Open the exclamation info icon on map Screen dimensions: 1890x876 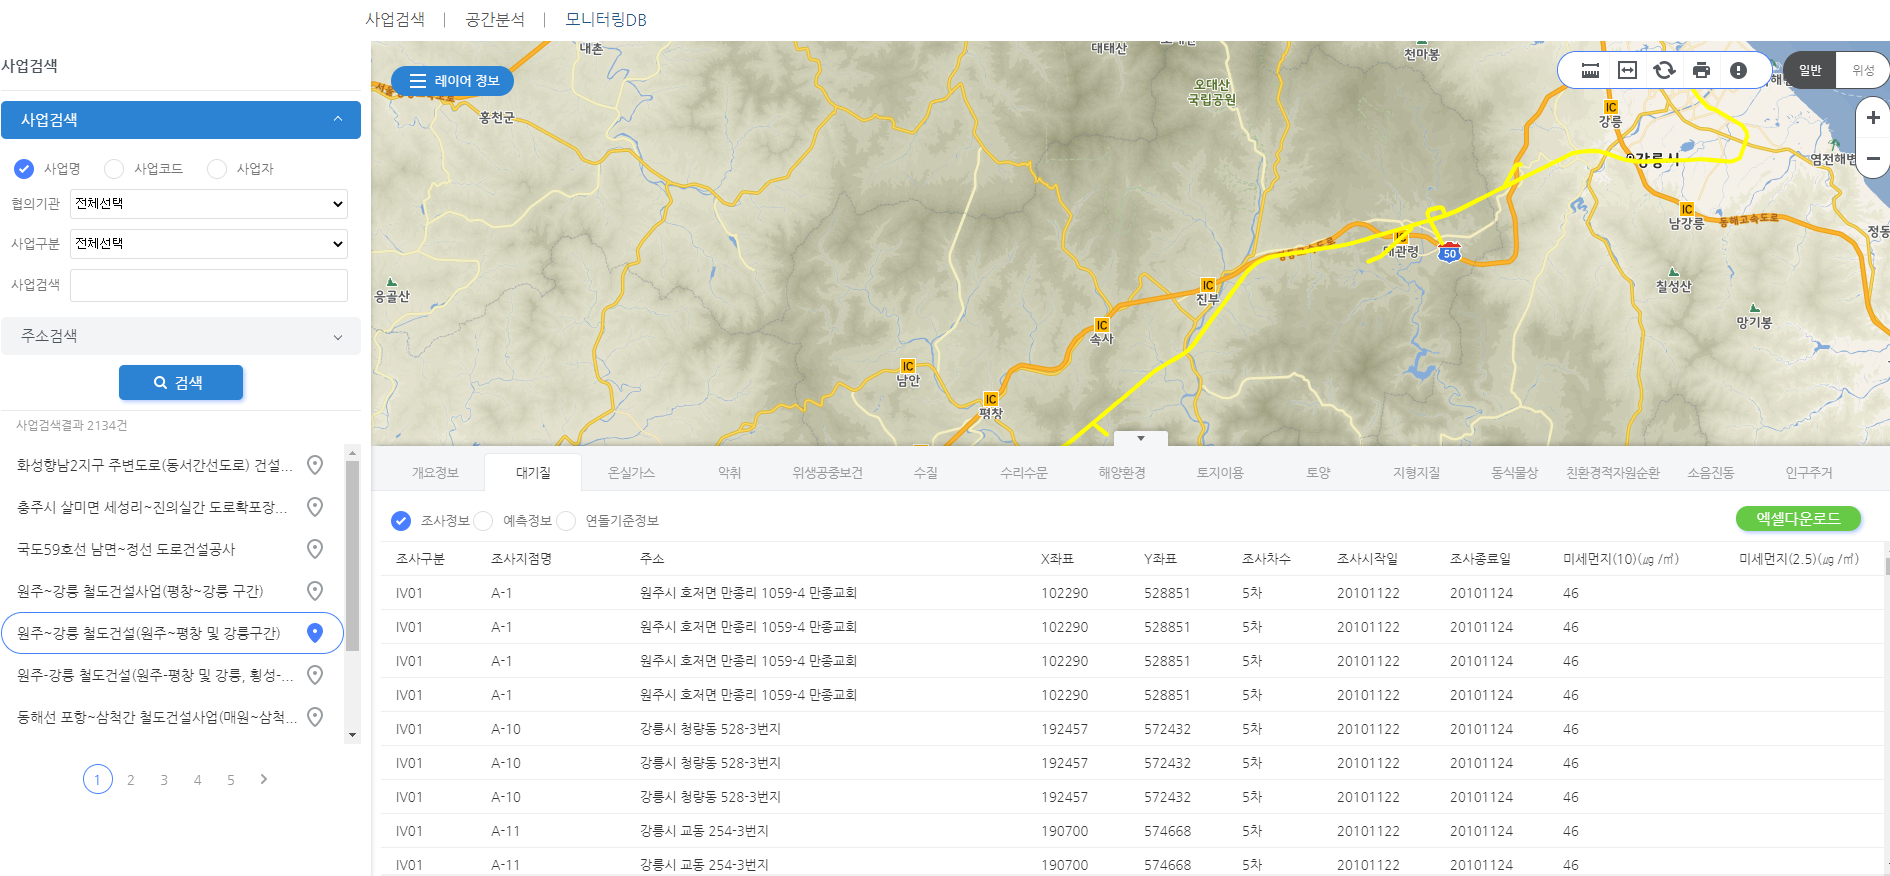1738,70
